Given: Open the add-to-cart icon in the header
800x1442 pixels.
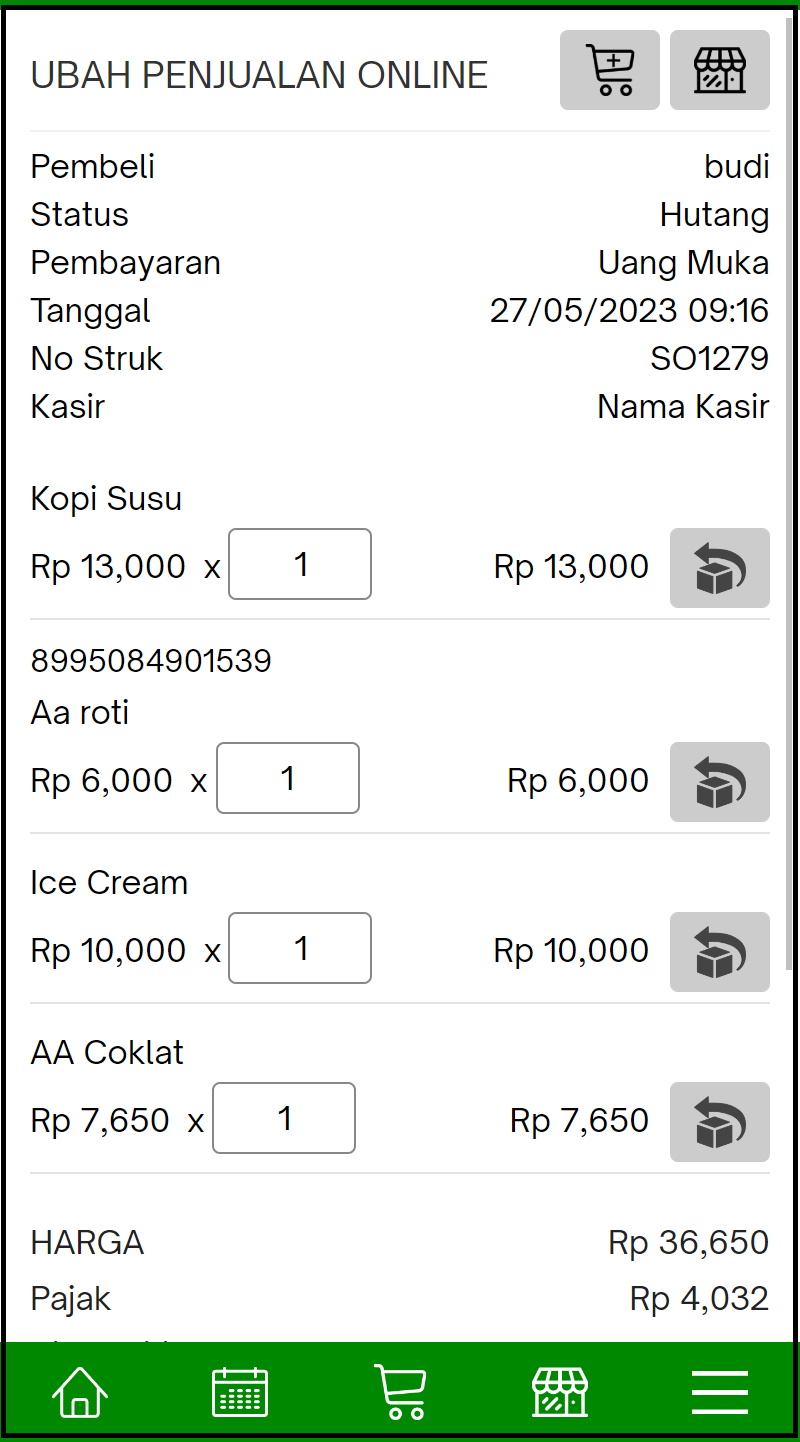Looking at the screenshot, I should pyautogui.click(x=609, y=69).
